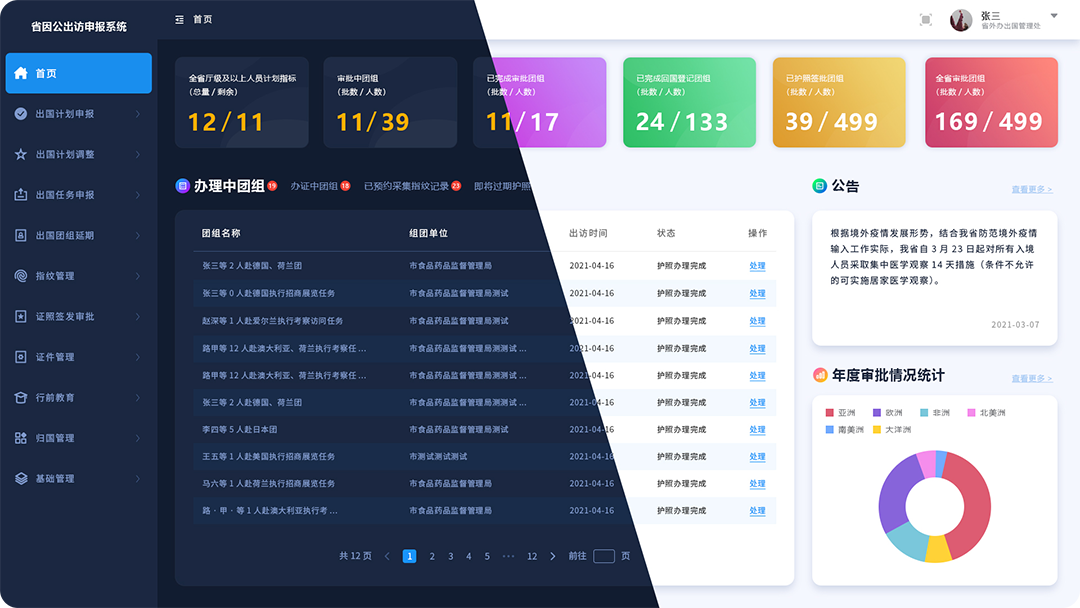Click the page number jump input box

click(603, 556)
